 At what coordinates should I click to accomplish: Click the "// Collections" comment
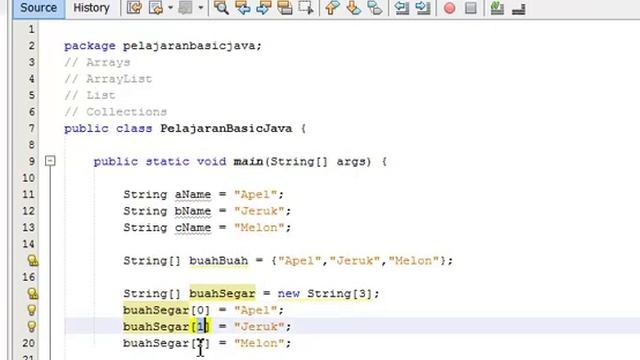click(116, 112)
